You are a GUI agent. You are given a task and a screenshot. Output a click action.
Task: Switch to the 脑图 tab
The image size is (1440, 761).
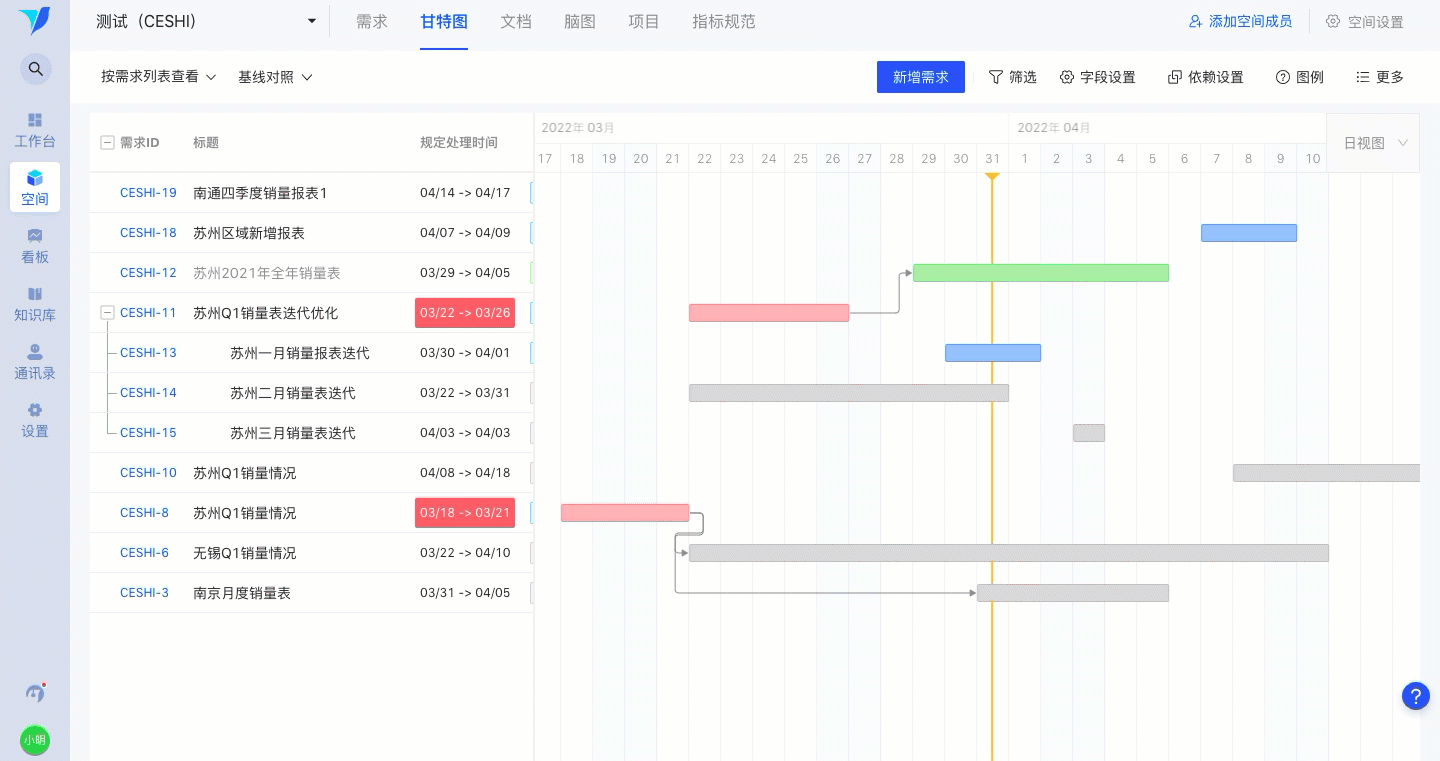[x=580, y=21]
